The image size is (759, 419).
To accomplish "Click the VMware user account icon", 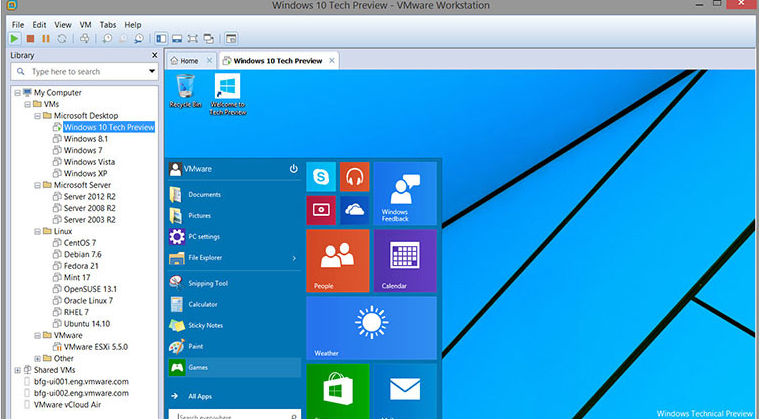I will click(x=175, y=169).
